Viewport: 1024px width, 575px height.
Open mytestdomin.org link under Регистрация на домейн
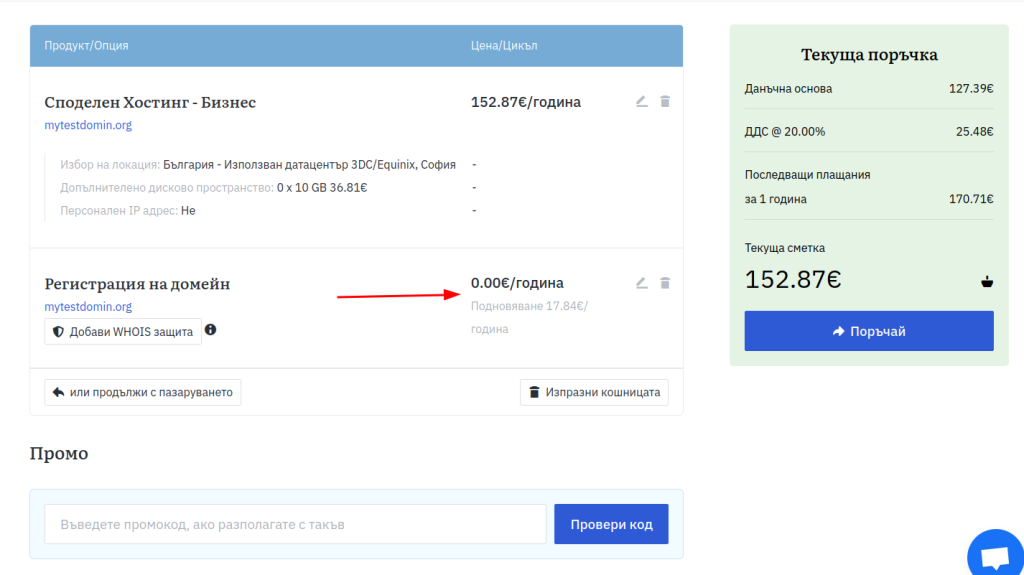88,307
